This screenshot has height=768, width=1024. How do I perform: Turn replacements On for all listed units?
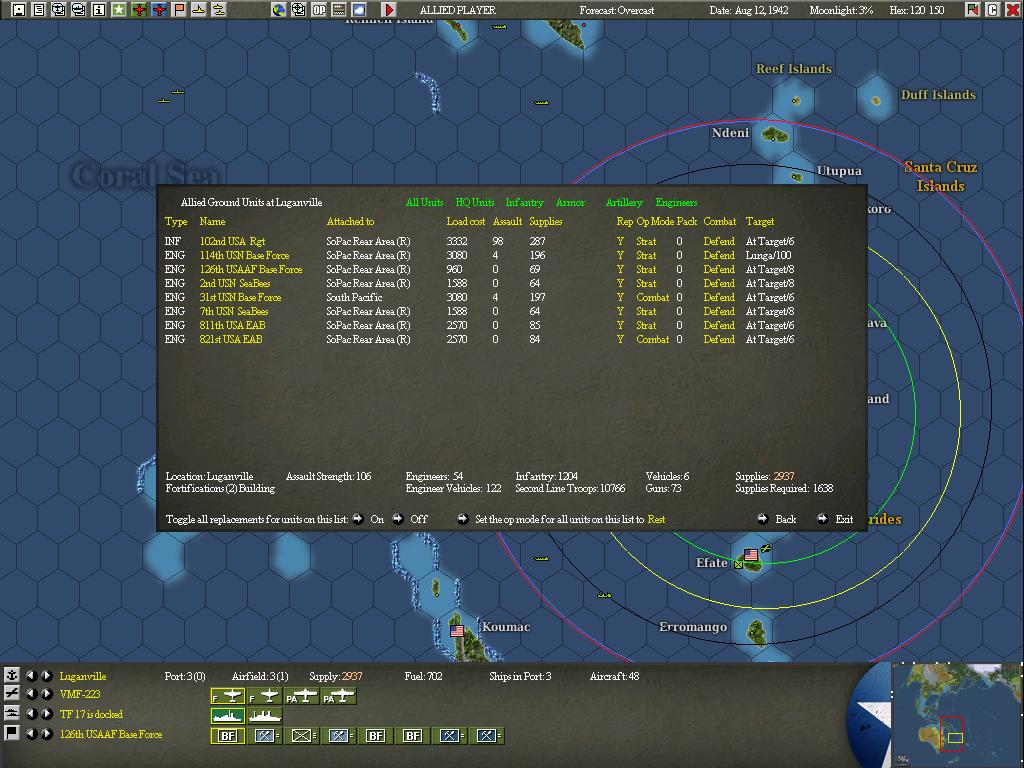[358, 519]
